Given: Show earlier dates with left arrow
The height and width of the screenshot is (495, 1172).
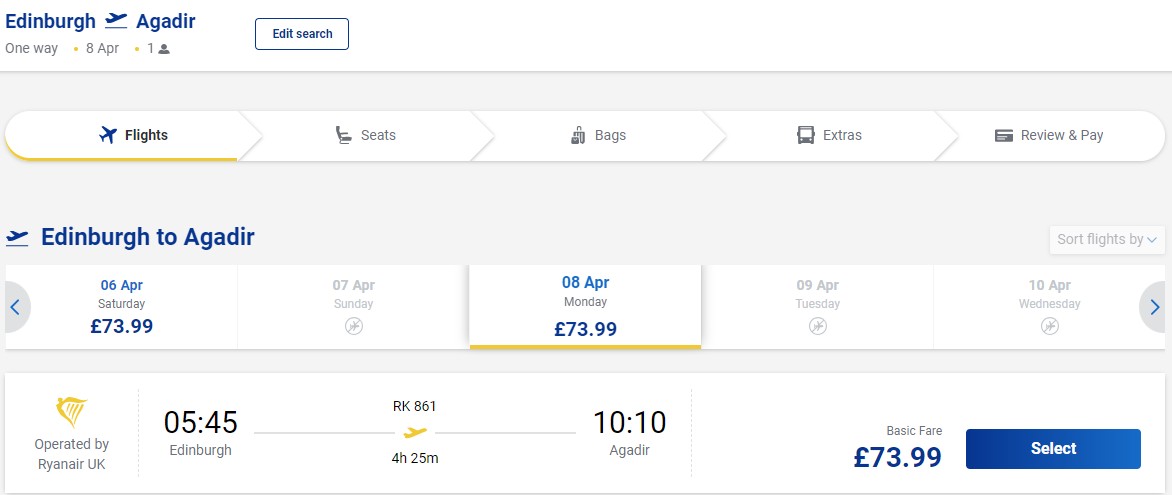Looking at the screenshot, I should pos(16,307).
